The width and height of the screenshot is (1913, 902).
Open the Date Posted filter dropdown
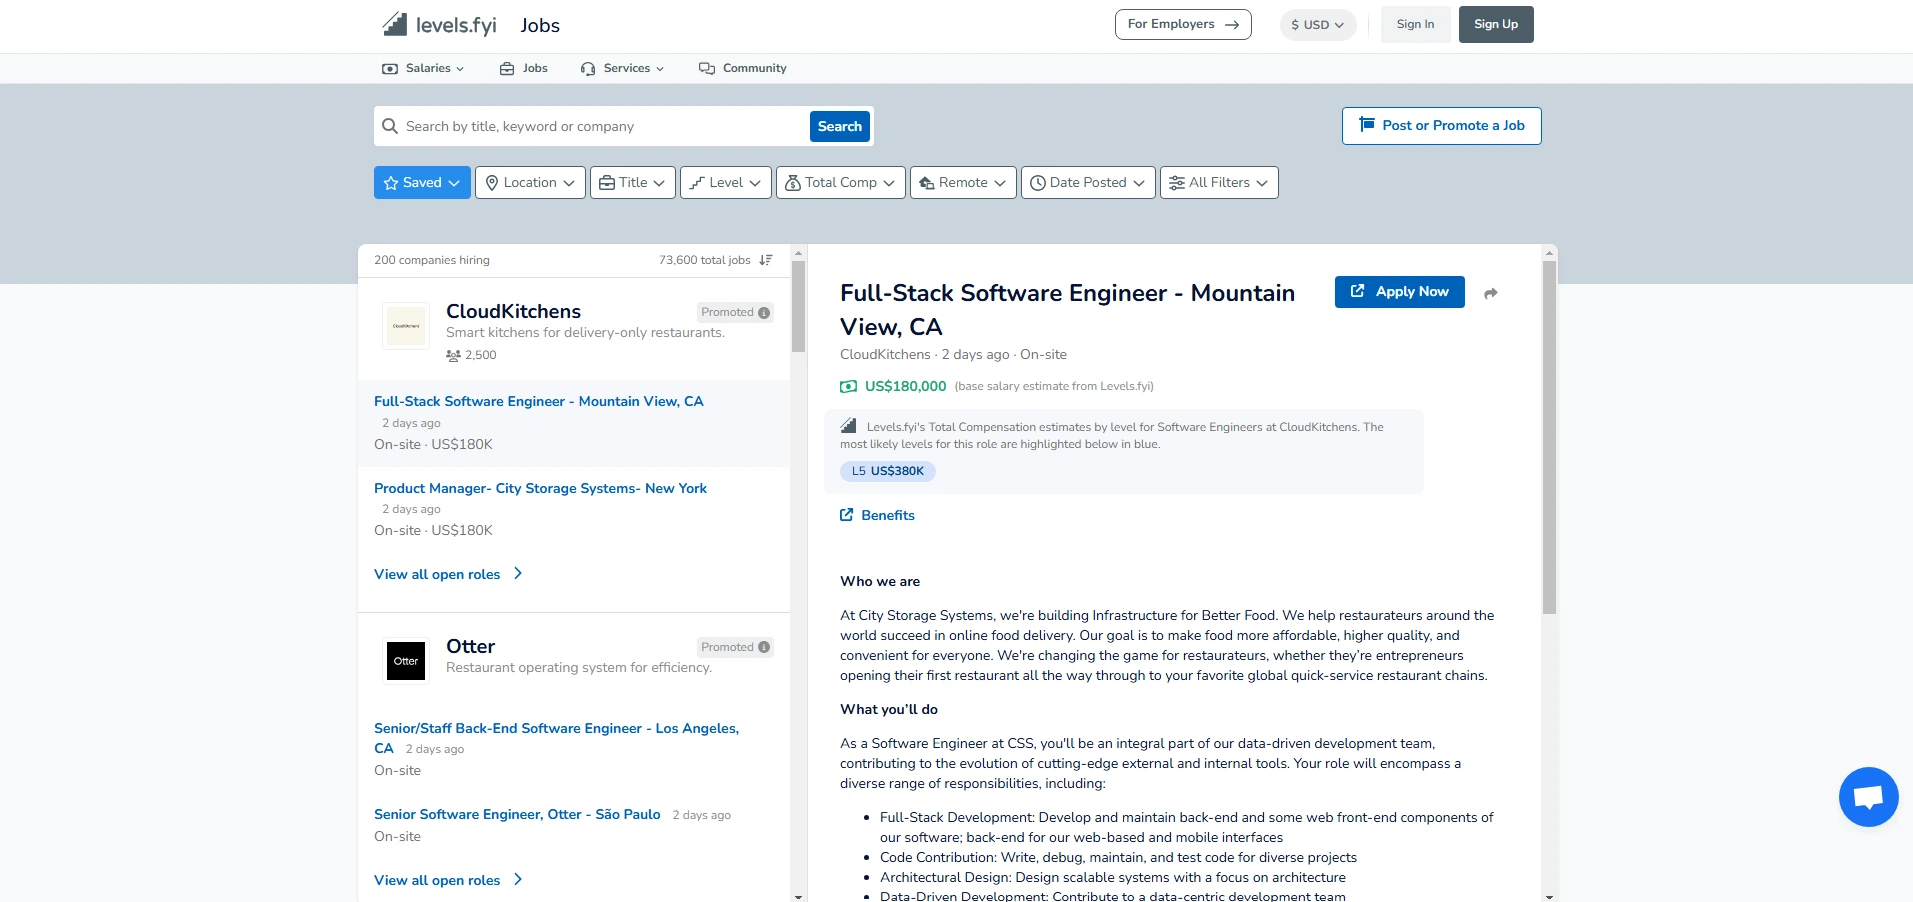point(1088,182)
